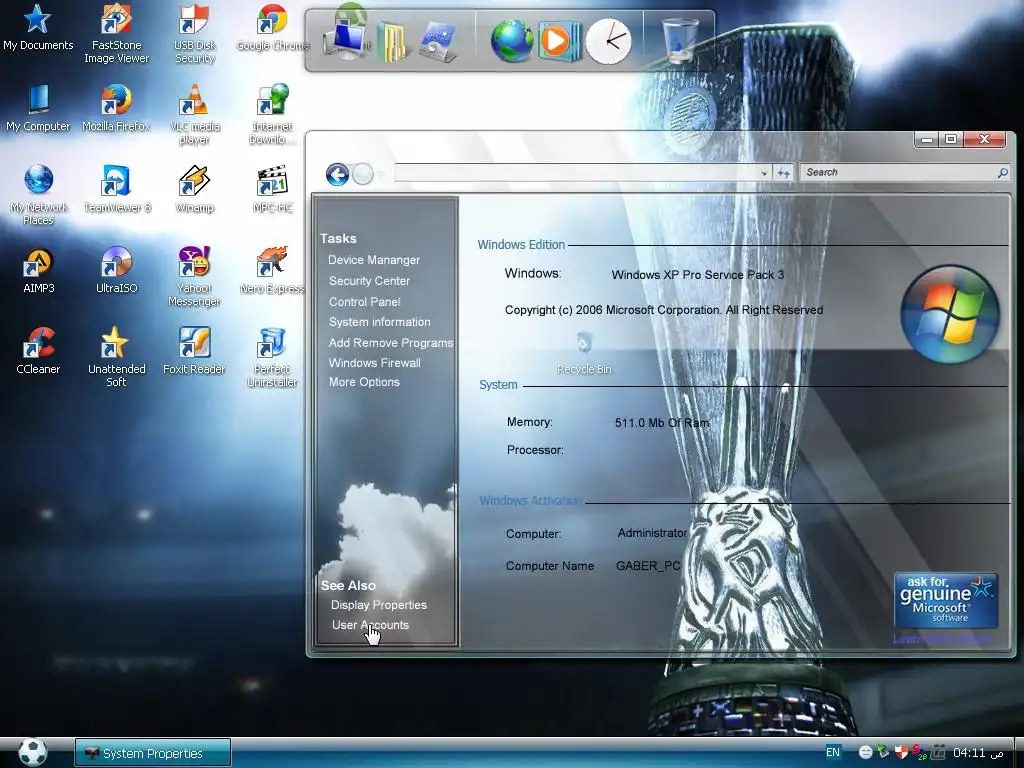This screenshot has width=1024, height=768.
Task: Click the Windows logo orb image
Action: (950, 314)
